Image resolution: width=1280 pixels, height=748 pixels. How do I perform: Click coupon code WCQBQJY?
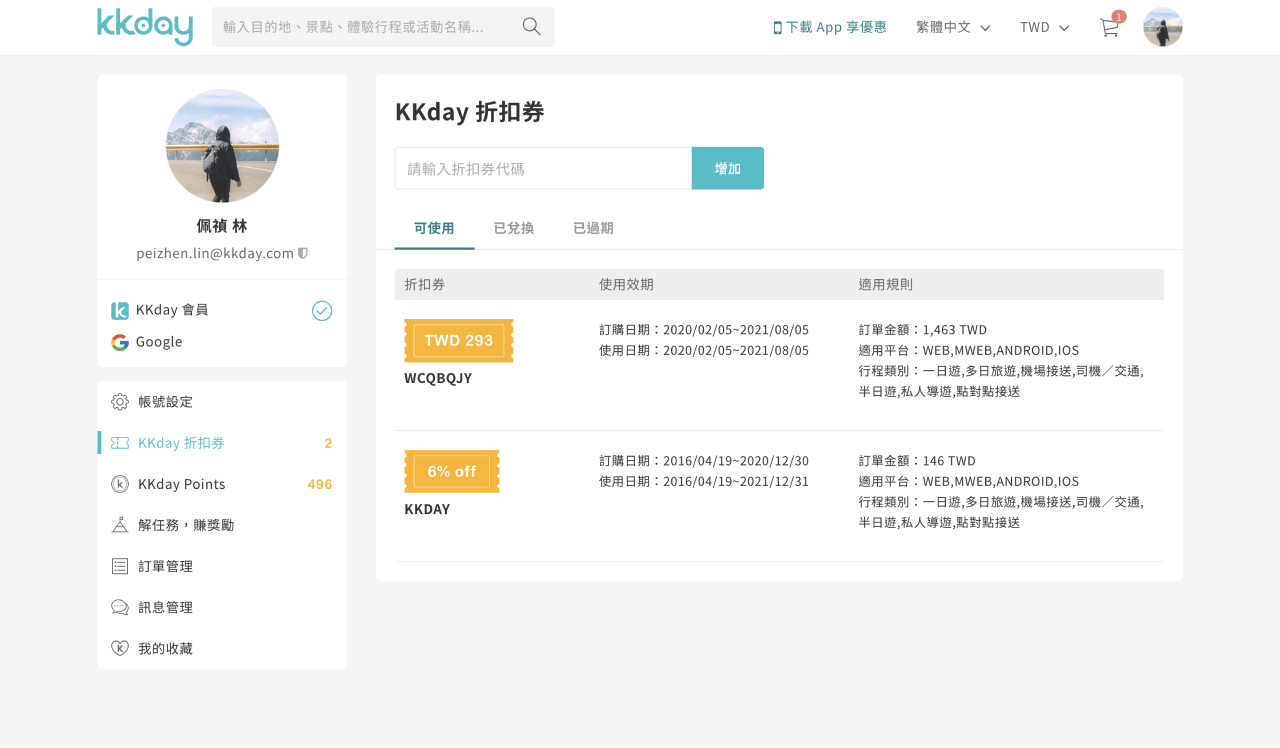[438, 378]
